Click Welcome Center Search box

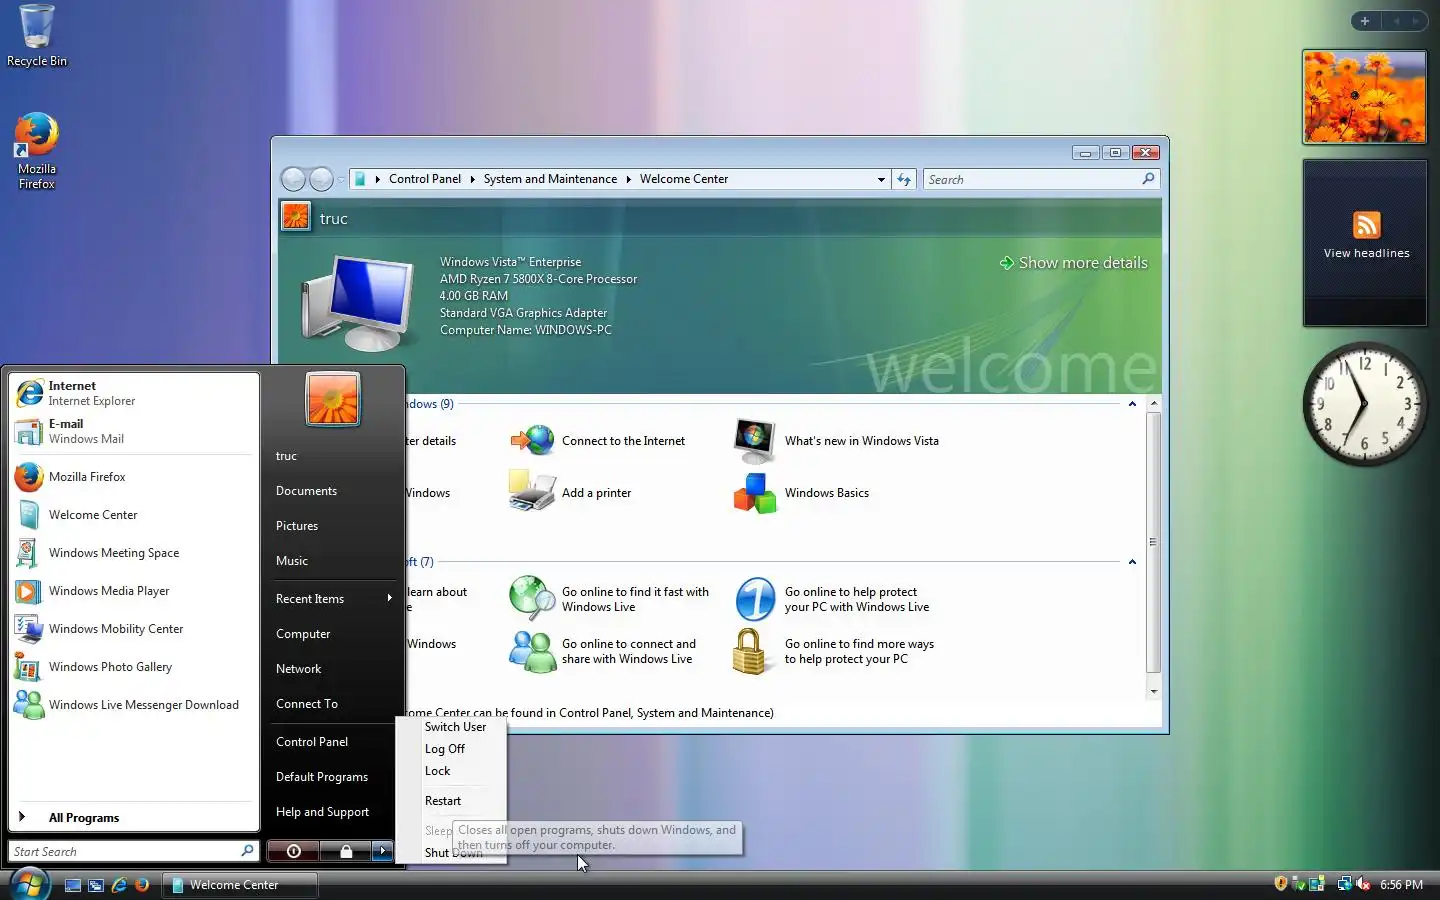click(x=1040, y=179)
